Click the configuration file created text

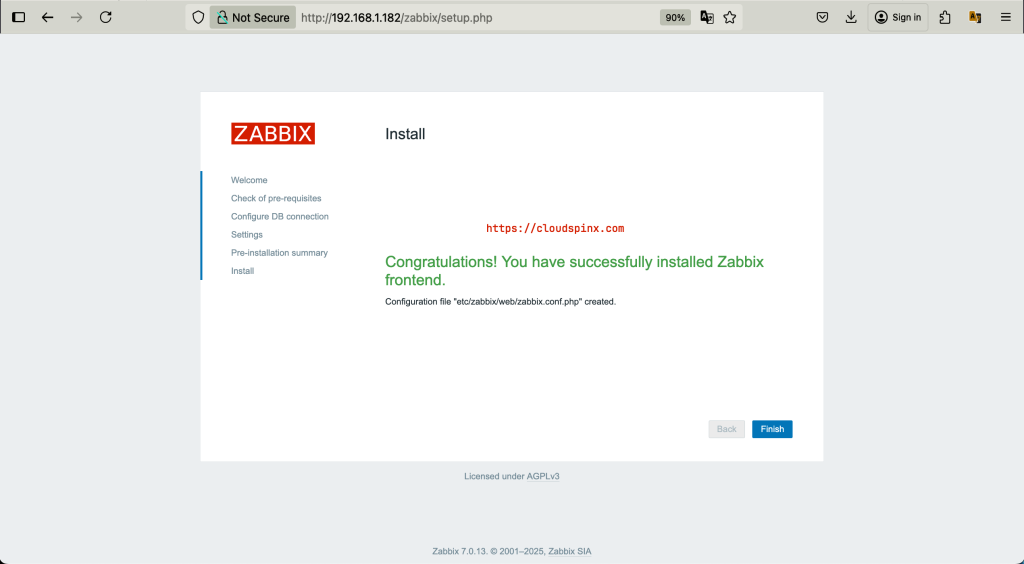pos(500,302)
